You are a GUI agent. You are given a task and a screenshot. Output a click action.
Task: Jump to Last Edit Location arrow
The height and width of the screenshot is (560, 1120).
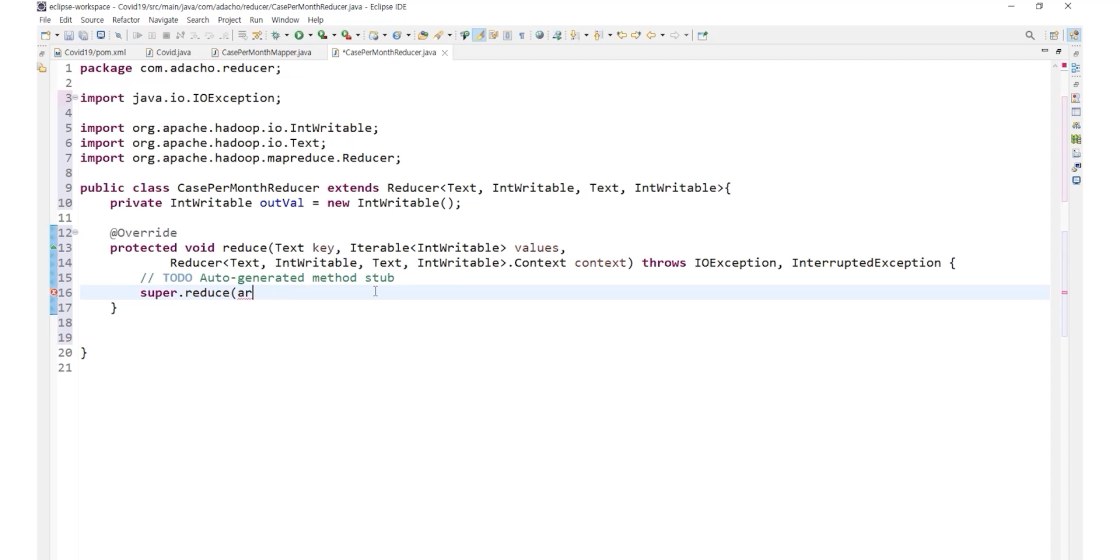tap(620, 35)
